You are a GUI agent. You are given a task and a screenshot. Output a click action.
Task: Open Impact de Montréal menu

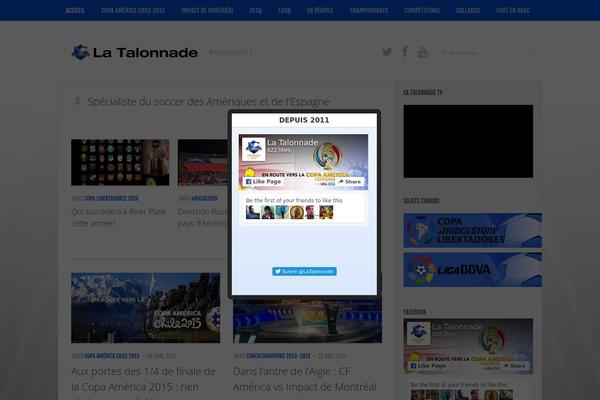coord(207,11)
